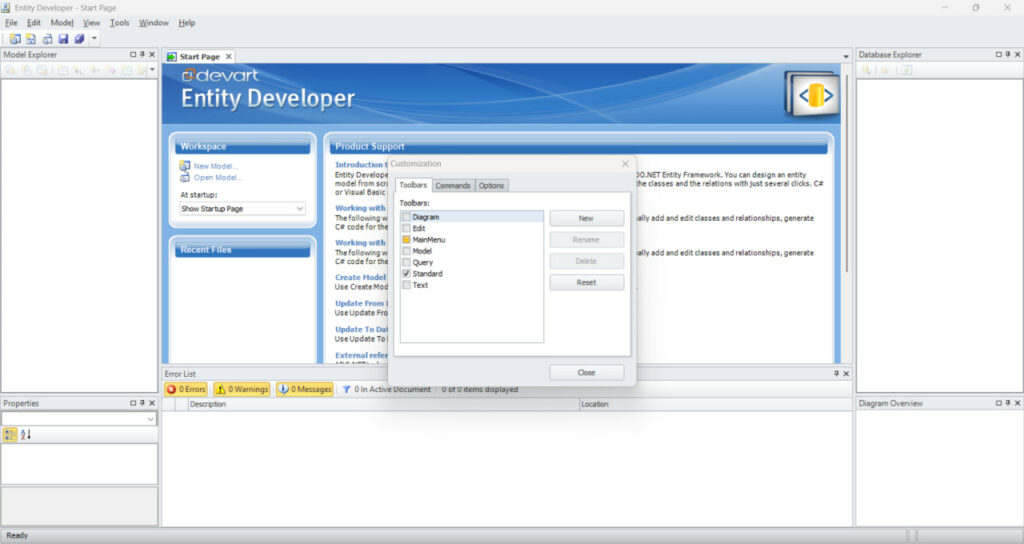Click the Create from Database toolbar icon
Viewport: 1024px width, 544px height.
[31, 39]
